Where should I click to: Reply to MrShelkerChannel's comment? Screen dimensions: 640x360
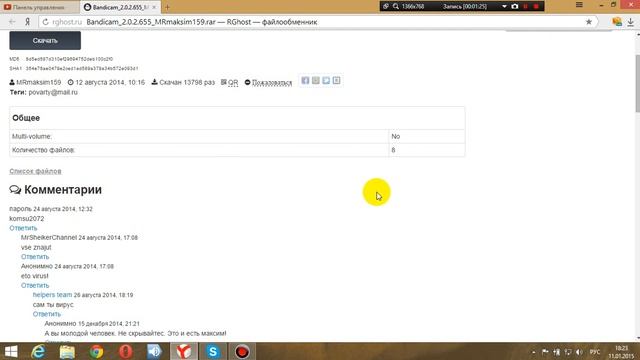click(35, 256)
